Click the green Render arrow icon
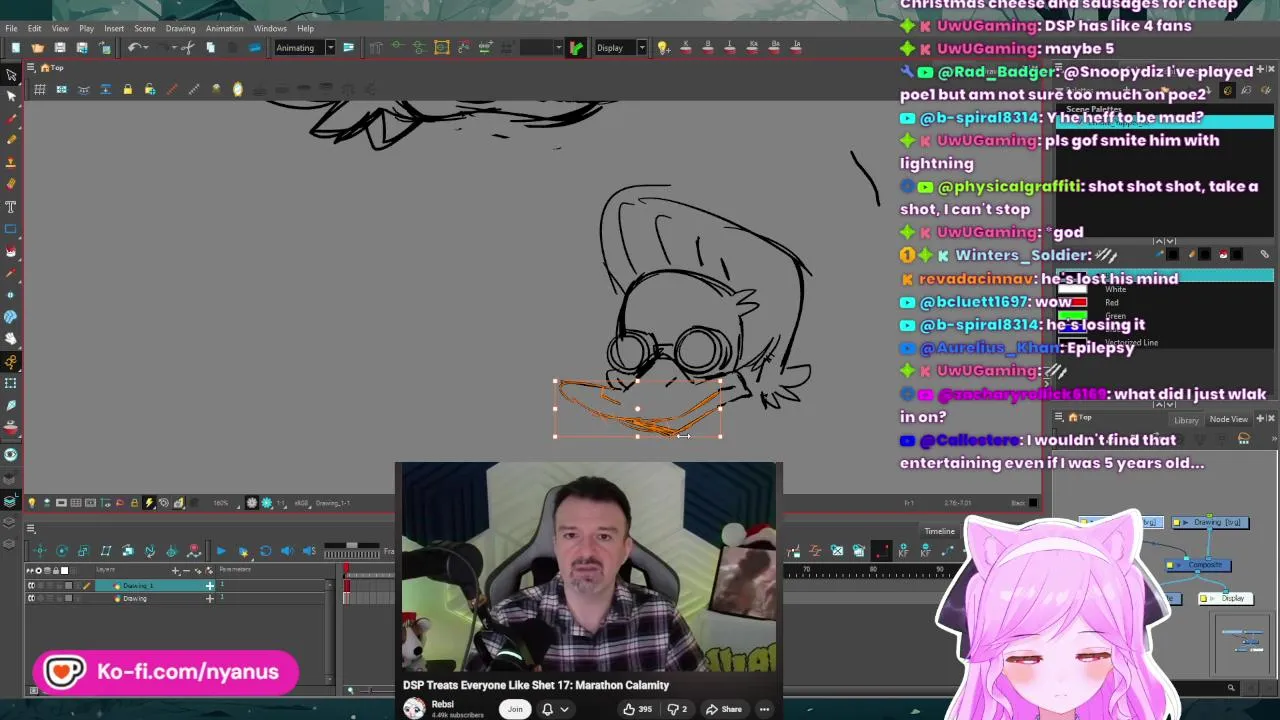The image size is (1280, 720). (576, 47)
